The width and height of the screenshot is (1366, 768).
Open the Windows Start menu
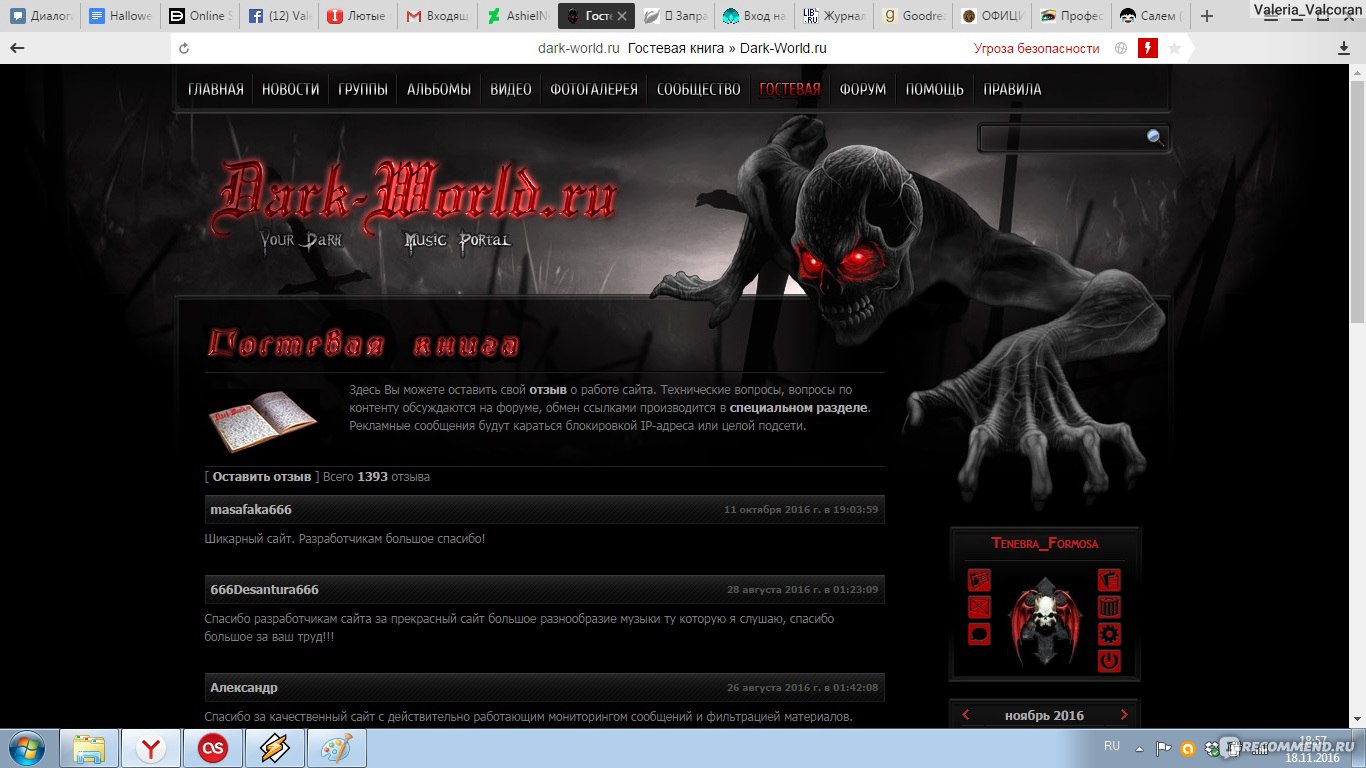(25, 748)
